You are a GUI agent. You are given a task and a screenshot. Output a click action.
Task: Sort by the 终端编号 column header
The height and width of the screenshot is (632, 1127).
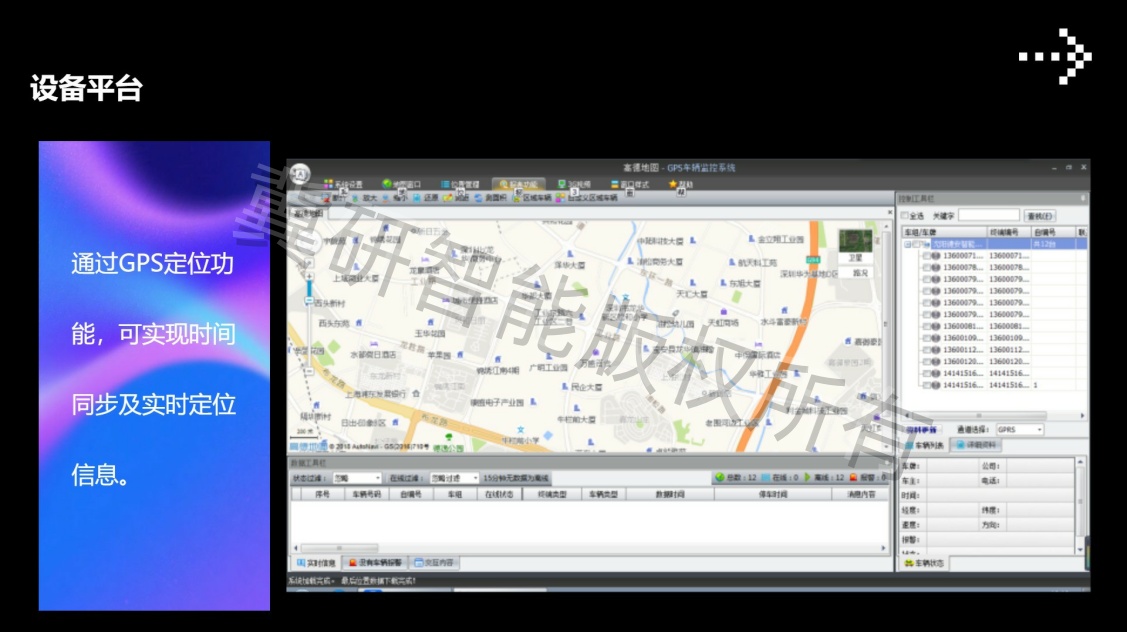tap(1009, 232)
